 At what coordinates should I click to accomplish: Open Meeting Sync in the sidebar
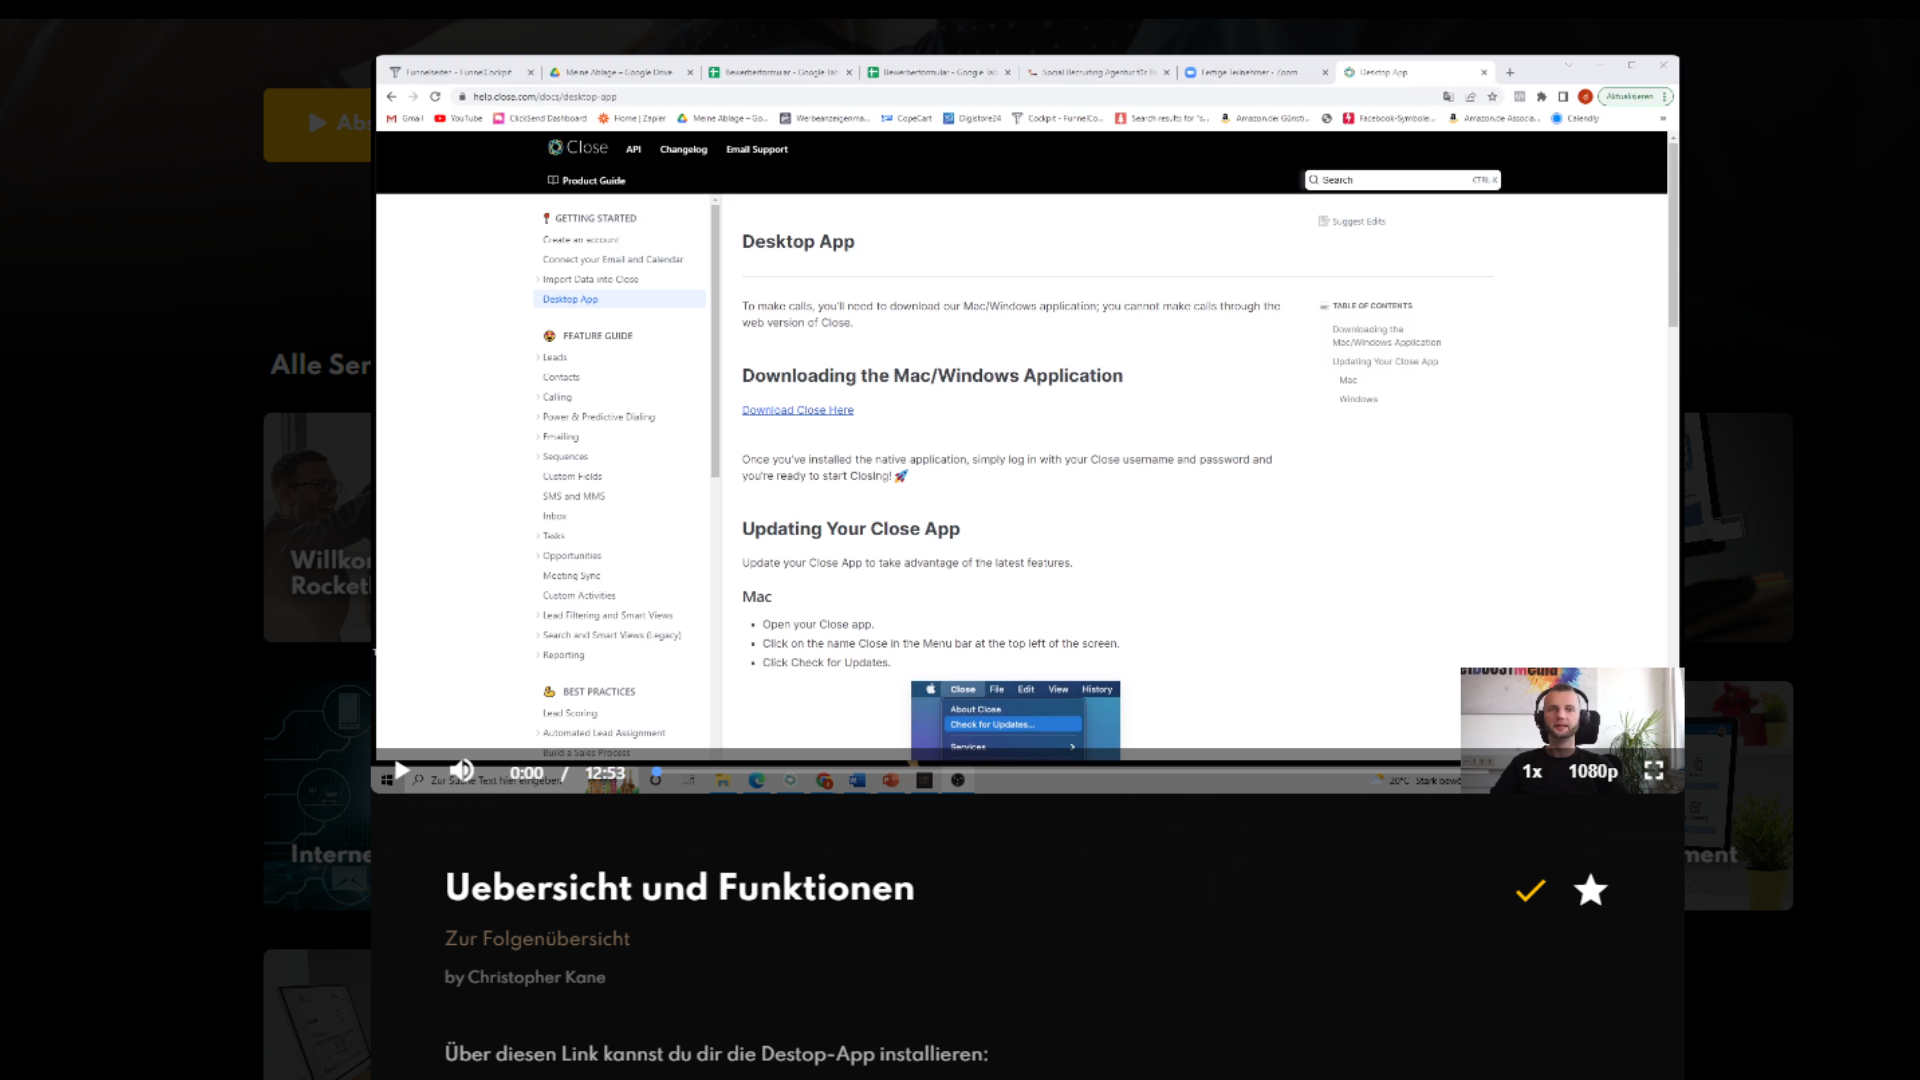click(x=571, y=576)
